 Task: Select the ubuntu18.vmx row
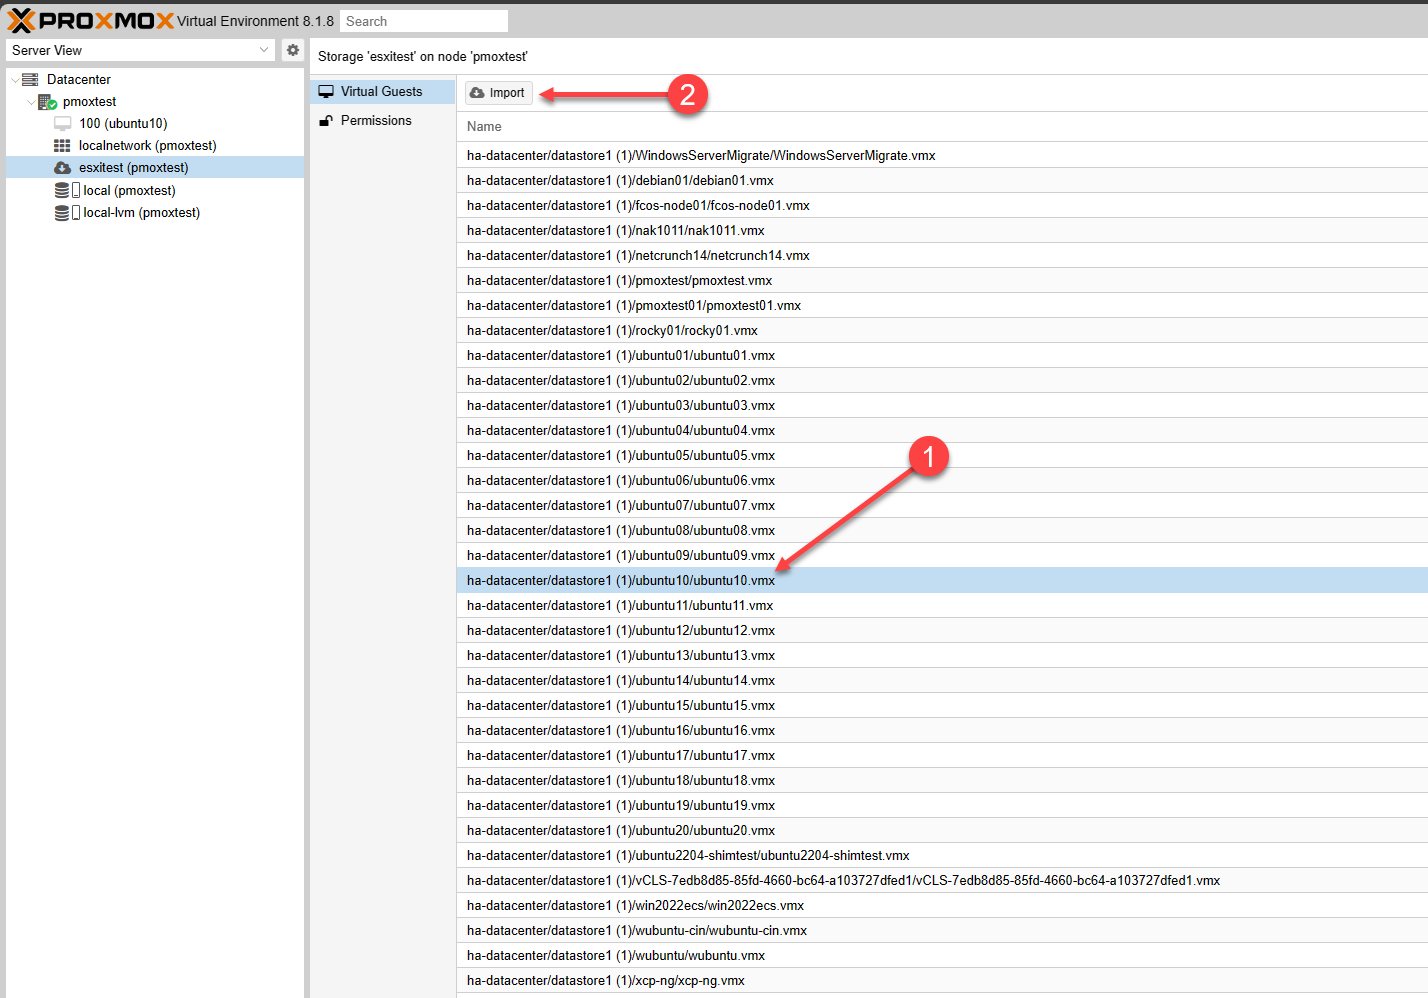tap(942, 780)
